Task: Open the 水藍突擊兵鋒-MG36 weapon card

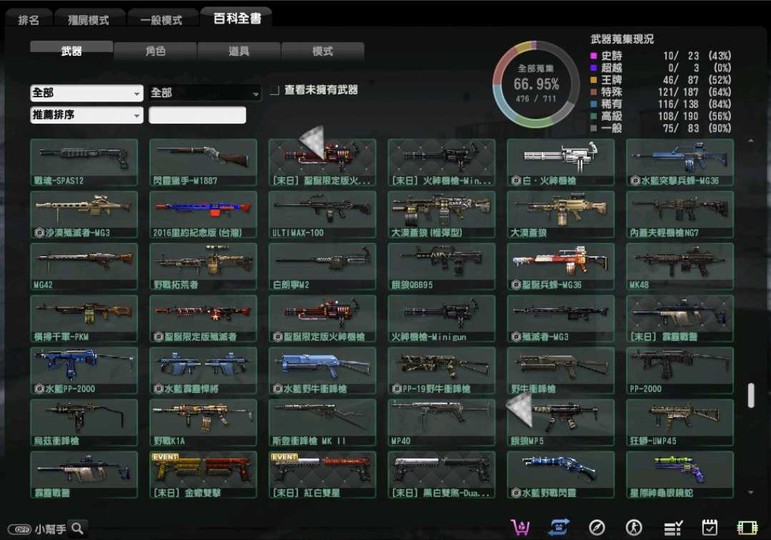Action: 680,162
